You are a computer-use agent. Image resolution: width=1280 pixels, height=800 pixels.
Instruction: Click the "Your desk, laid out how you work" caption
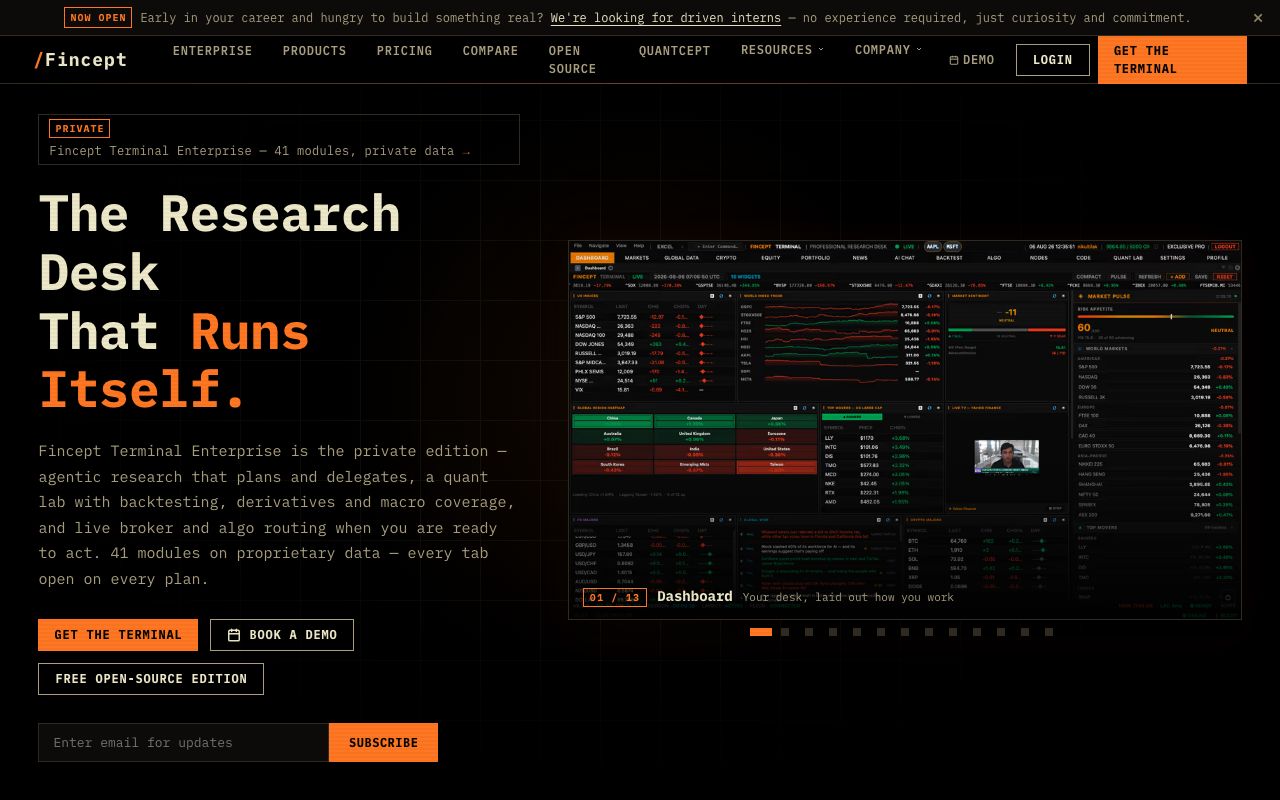[848, 597]
